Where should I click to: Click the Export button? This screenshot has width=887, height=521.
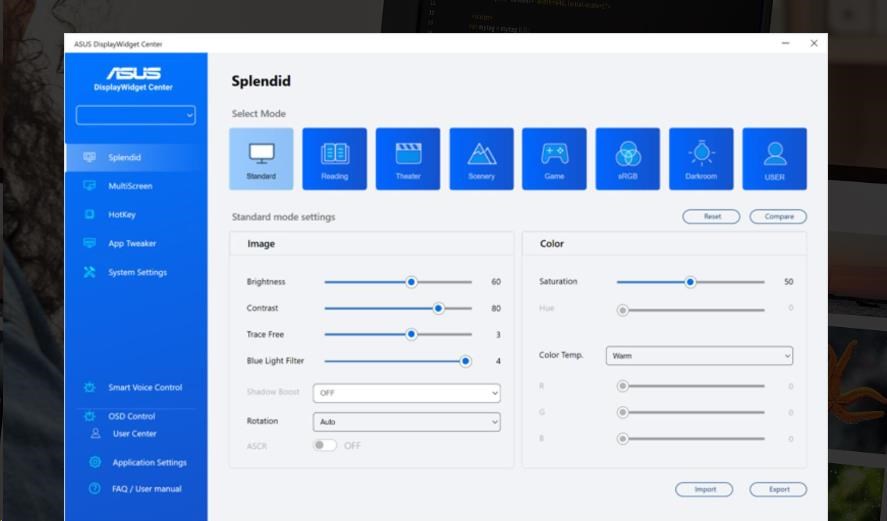pyautogui.click(x=778, y=489)
